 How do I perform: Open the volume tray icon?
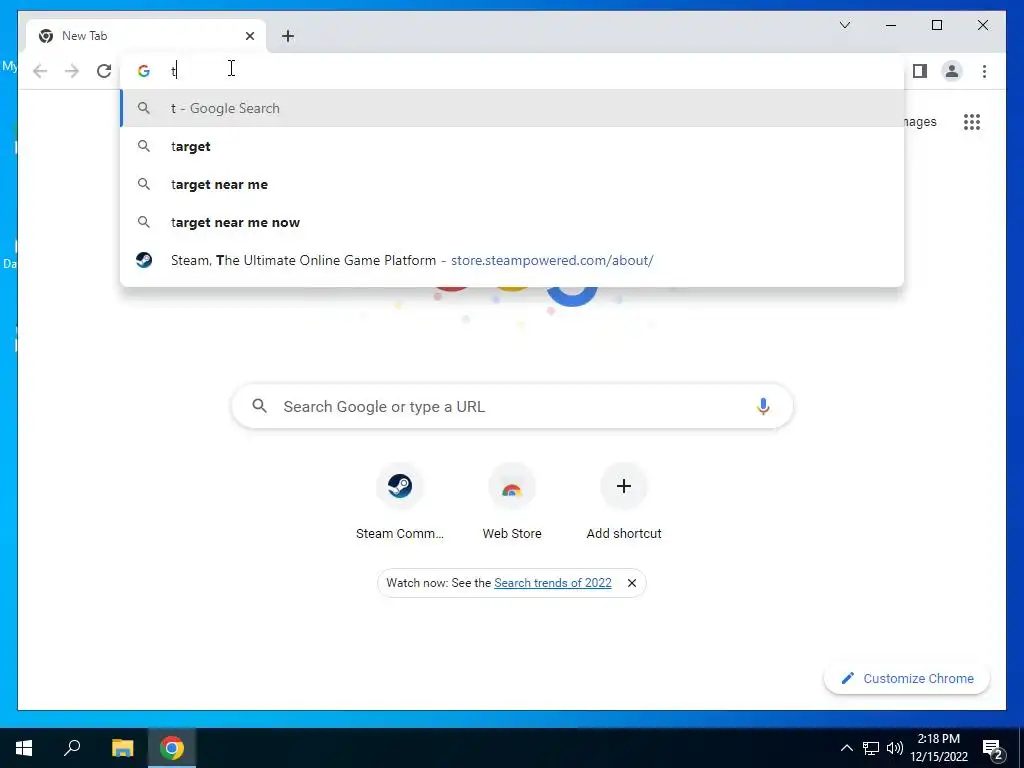point(895,748)
